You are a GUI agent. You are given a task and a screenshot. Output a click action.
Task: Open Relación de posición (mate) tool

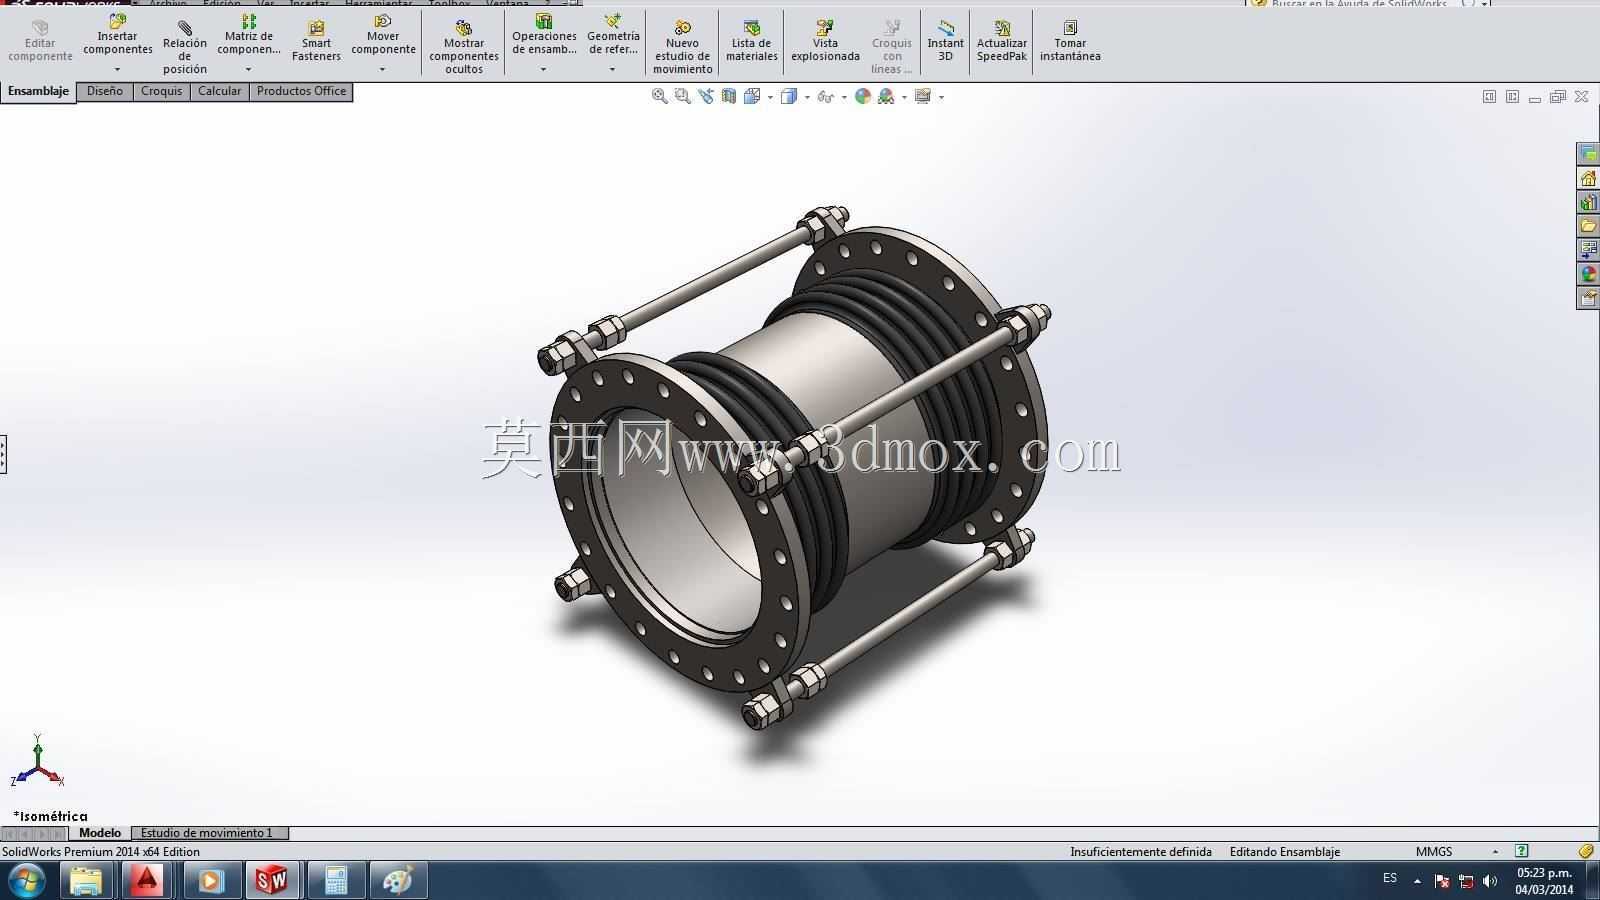click(185, 47)
